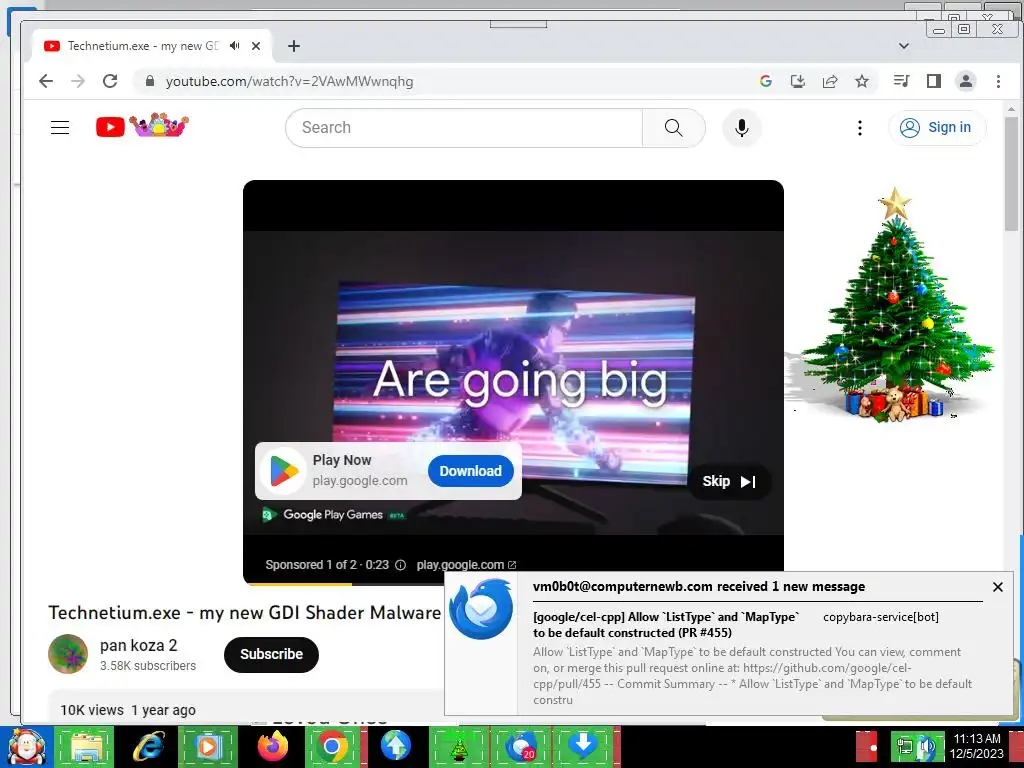Open volume control in system tray
Image resolution: width=1024 pixels, height=768 pixels.
[x=927, y=747]
